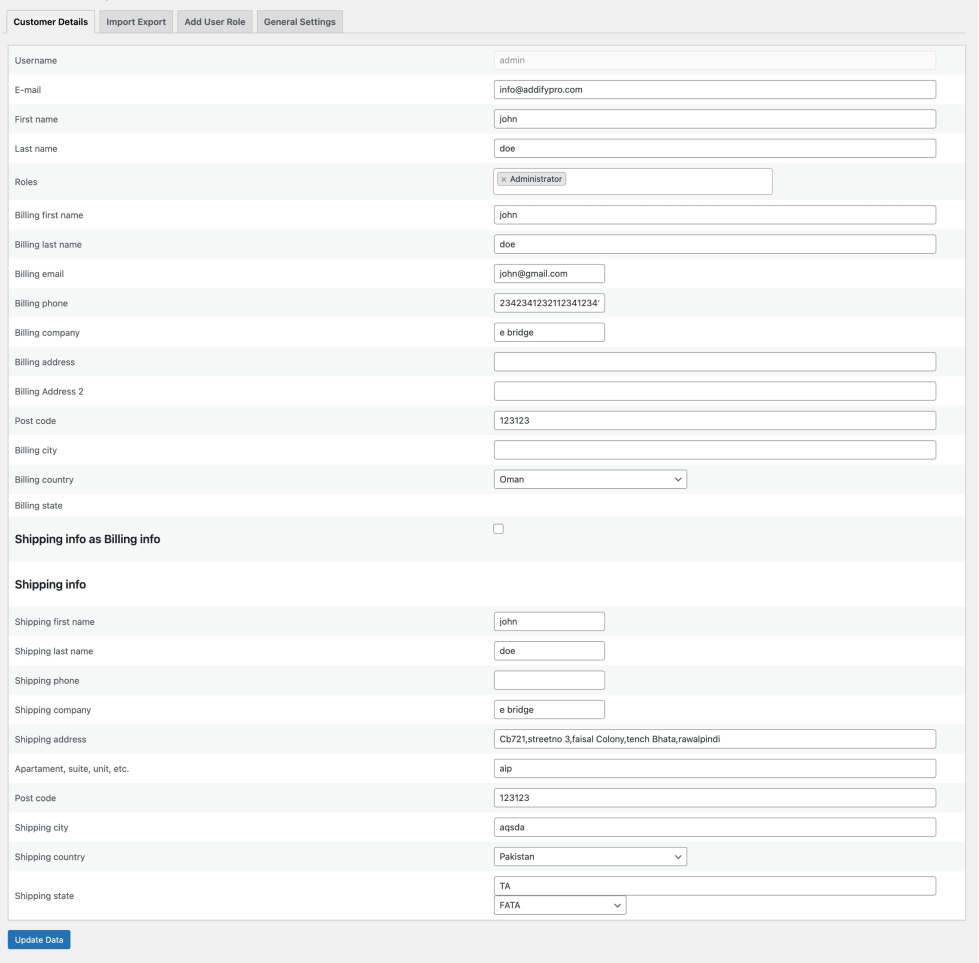The height and width of the screenshot is (963, 979).
Task: Click the empty Shipping phone field
Action: point(549,681)
